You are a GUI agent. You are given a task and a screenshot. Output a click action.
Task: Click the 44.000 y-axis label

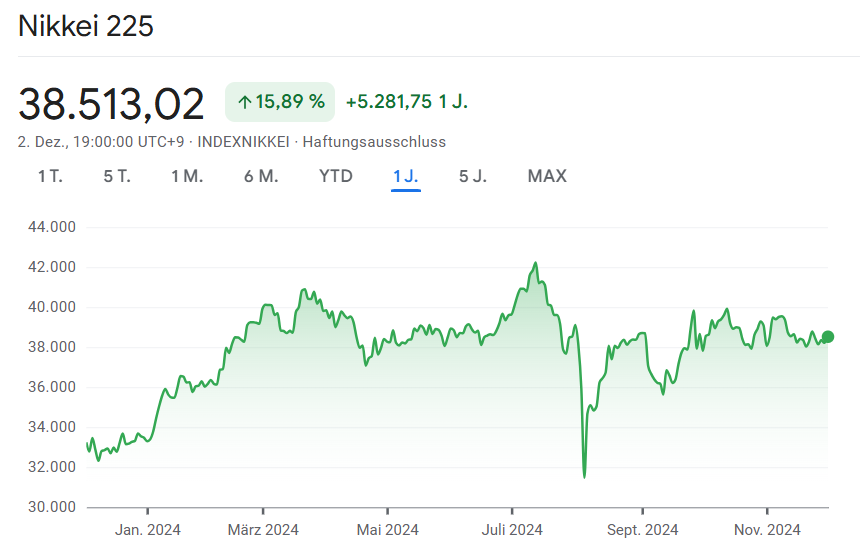point(52,227)
